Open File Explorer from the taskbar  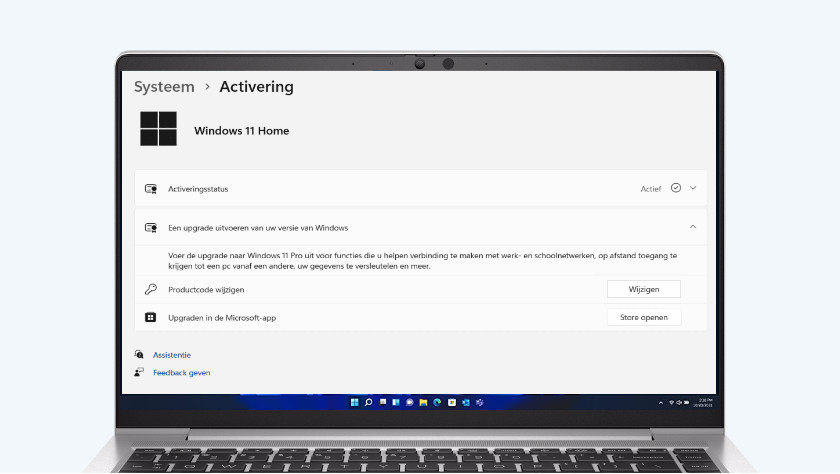click(423, 402)
